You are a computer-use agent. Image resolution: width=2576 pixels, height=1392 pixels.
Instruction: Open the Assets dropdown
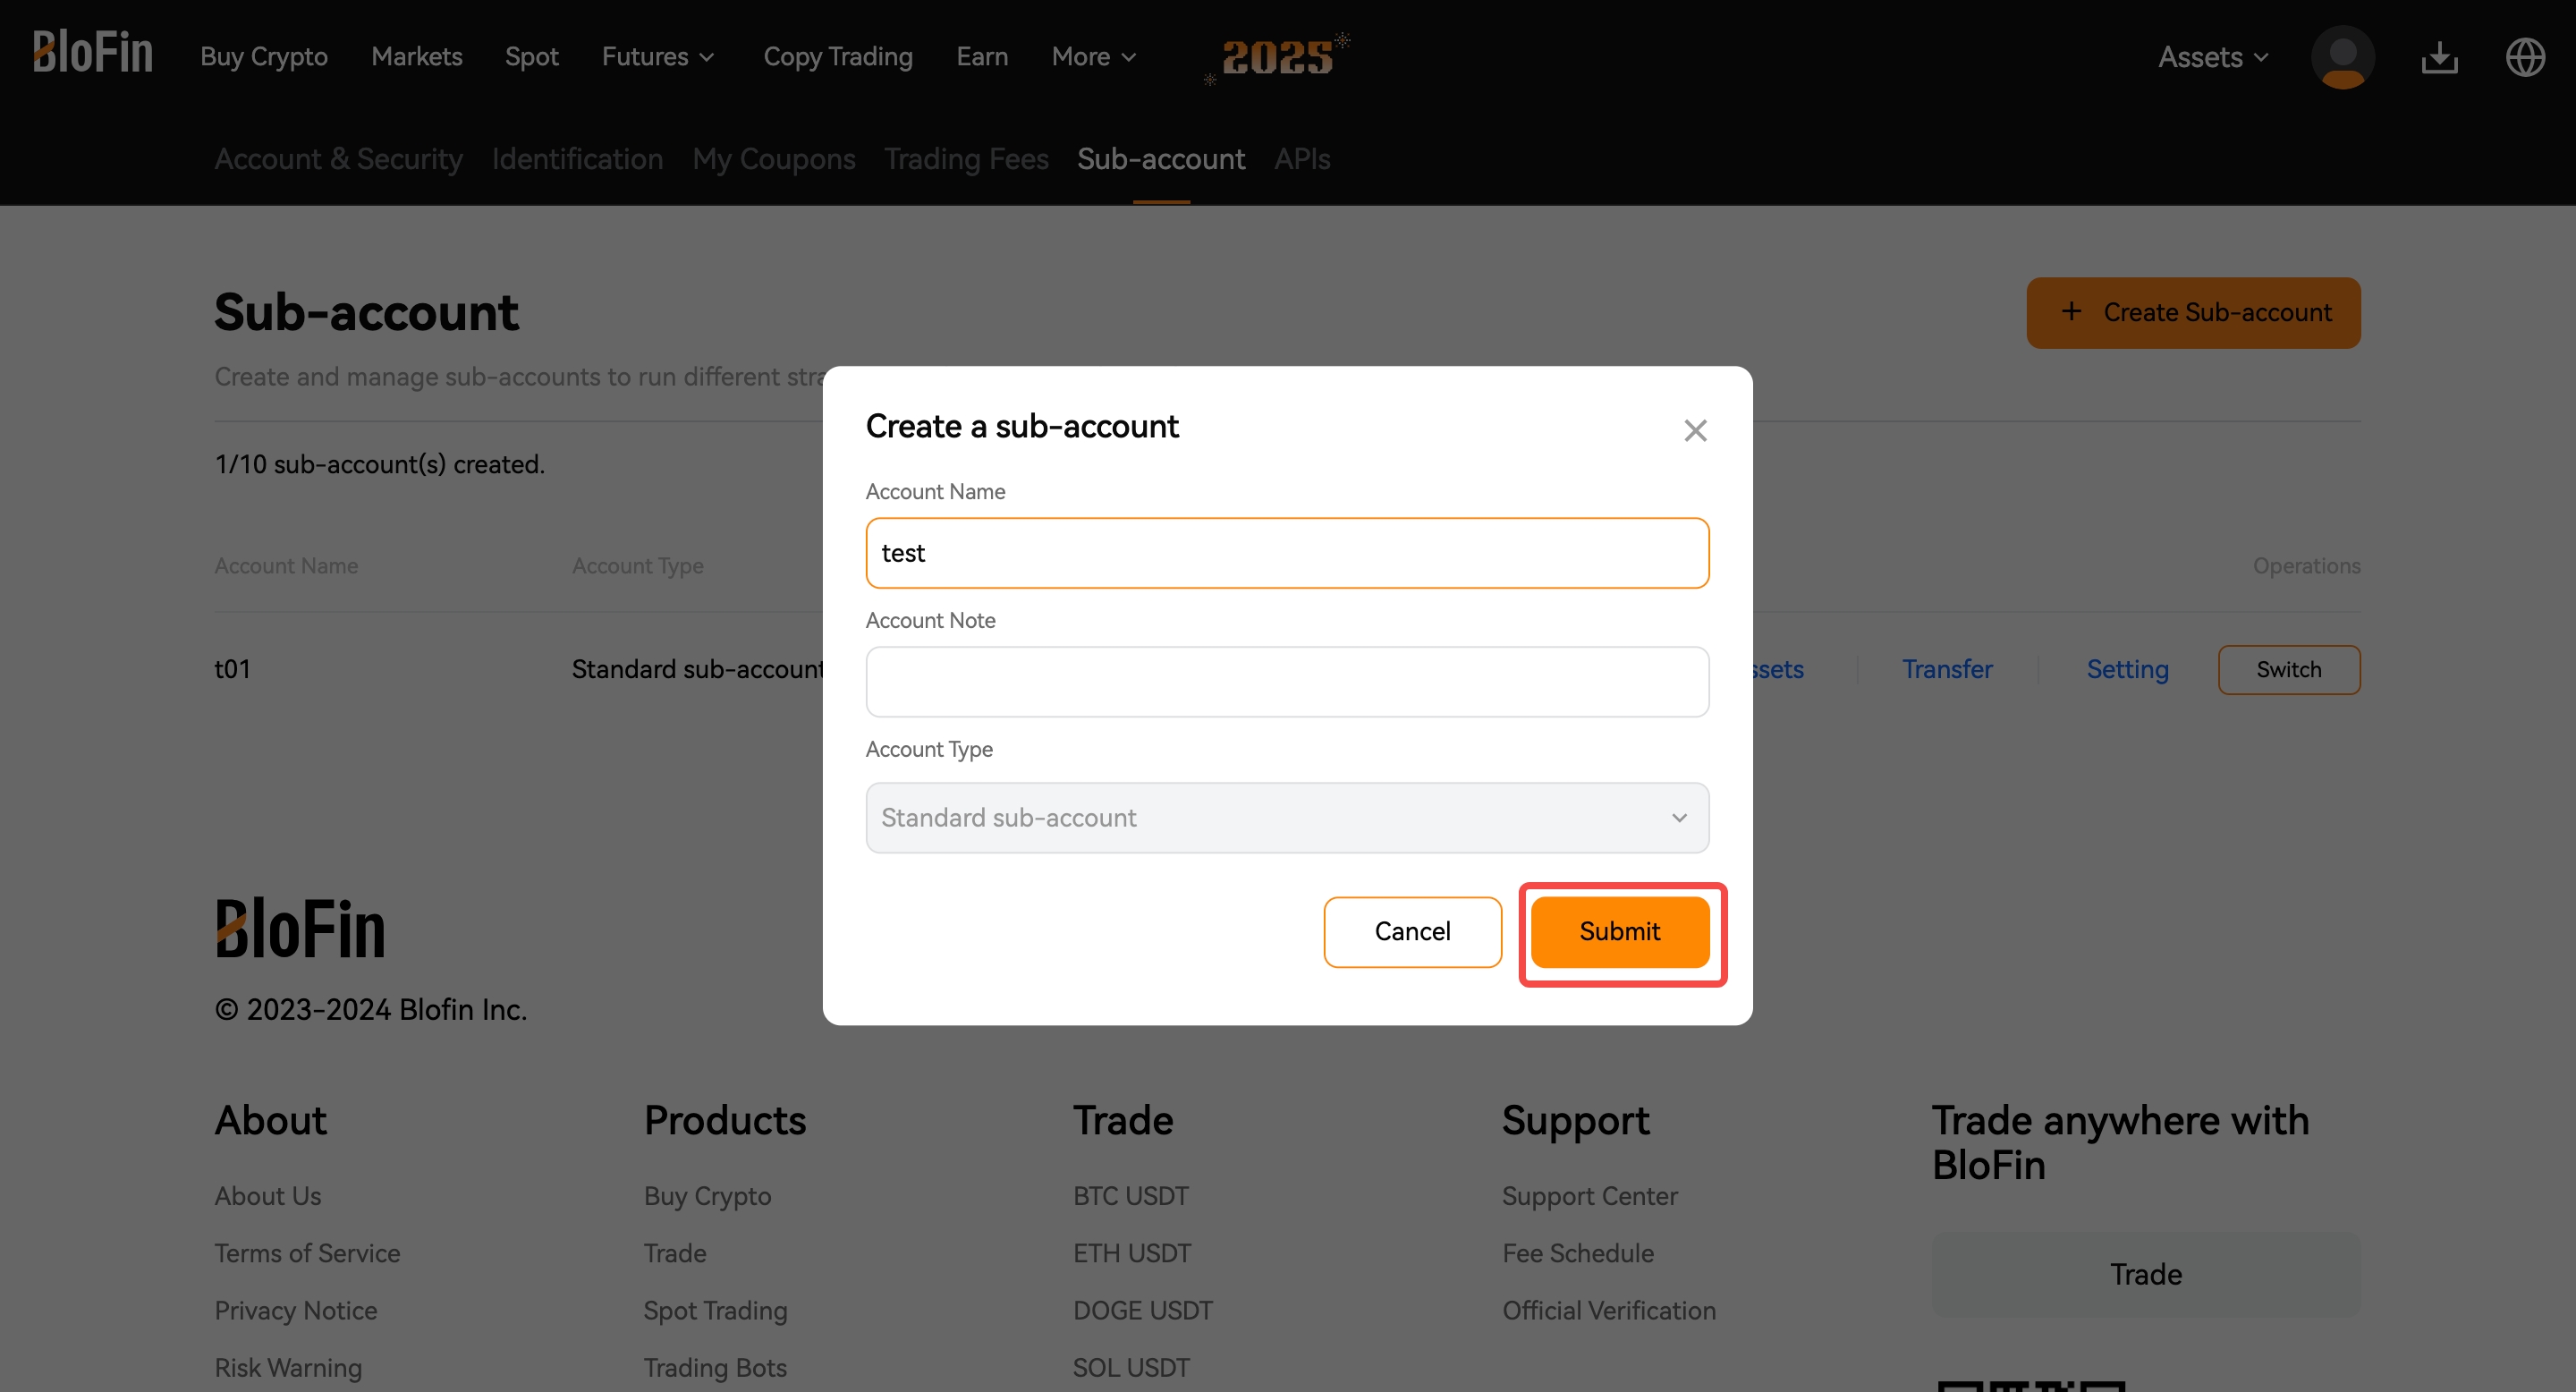tap(2212, 57)
